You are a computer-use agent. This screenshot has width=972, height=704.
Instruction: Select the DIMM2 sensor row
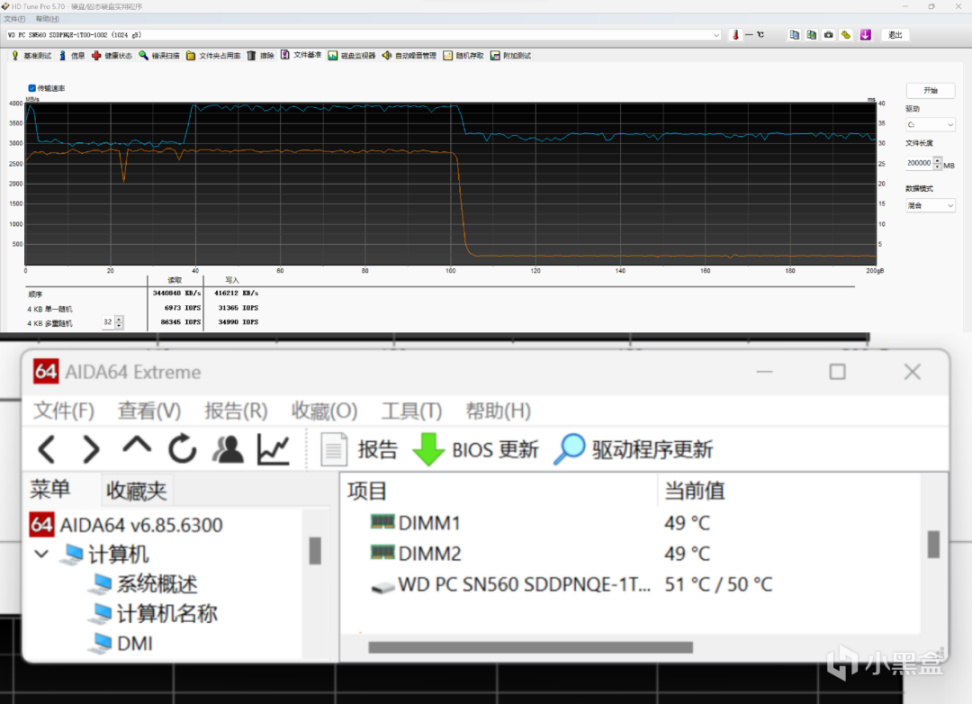click(630, 553)
